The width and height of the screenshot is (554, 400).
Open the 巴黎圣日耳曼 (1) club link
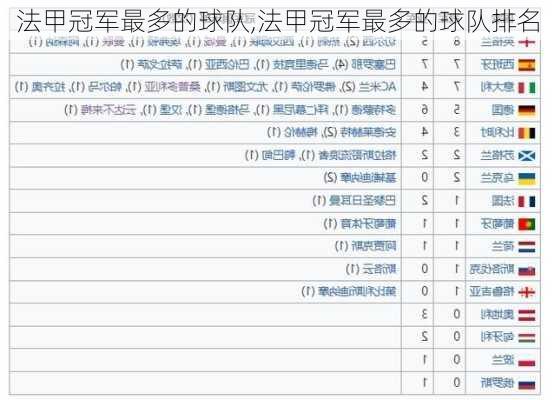coord(354,201)
